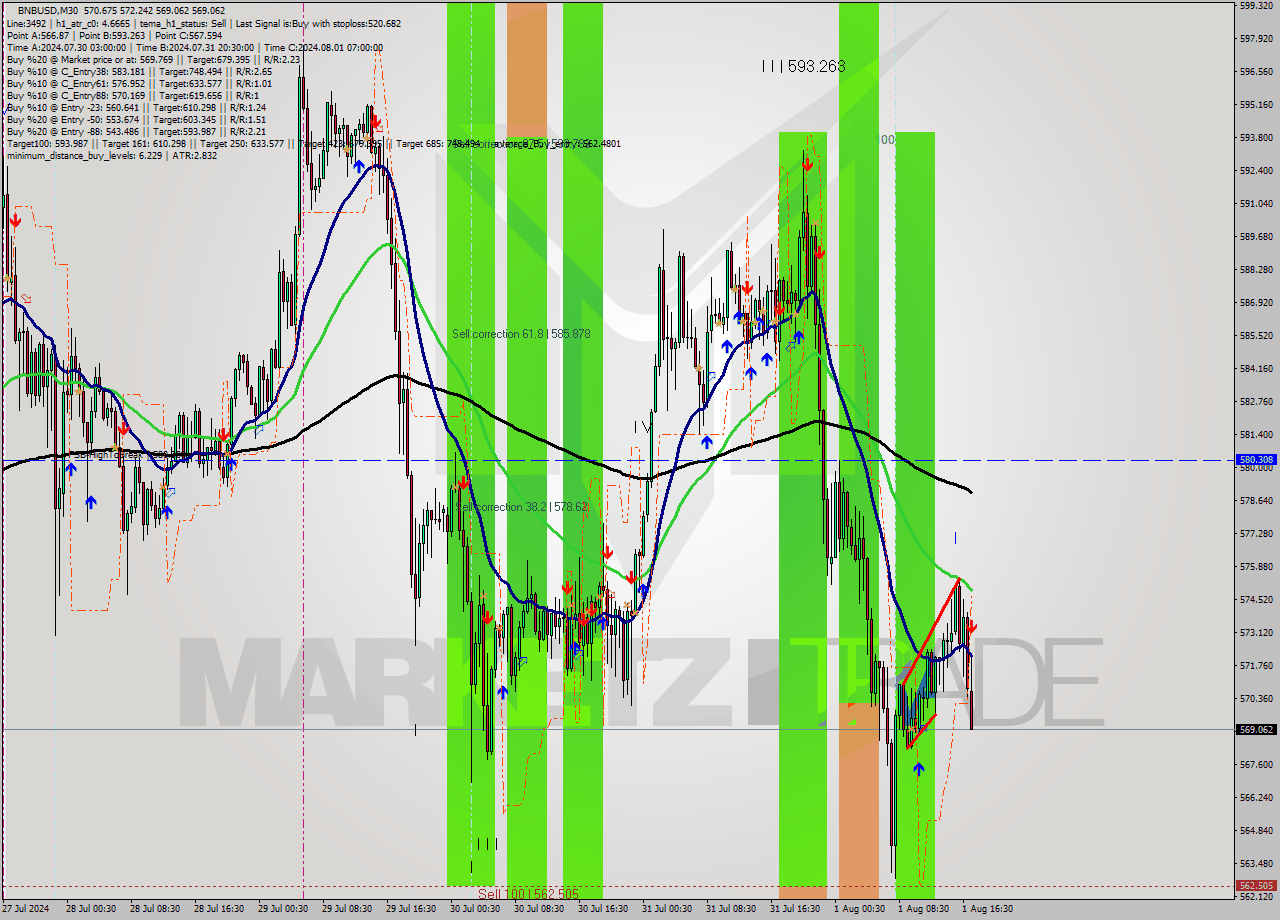Click the 'I I I 593.263' chart label

coord(803,66)
